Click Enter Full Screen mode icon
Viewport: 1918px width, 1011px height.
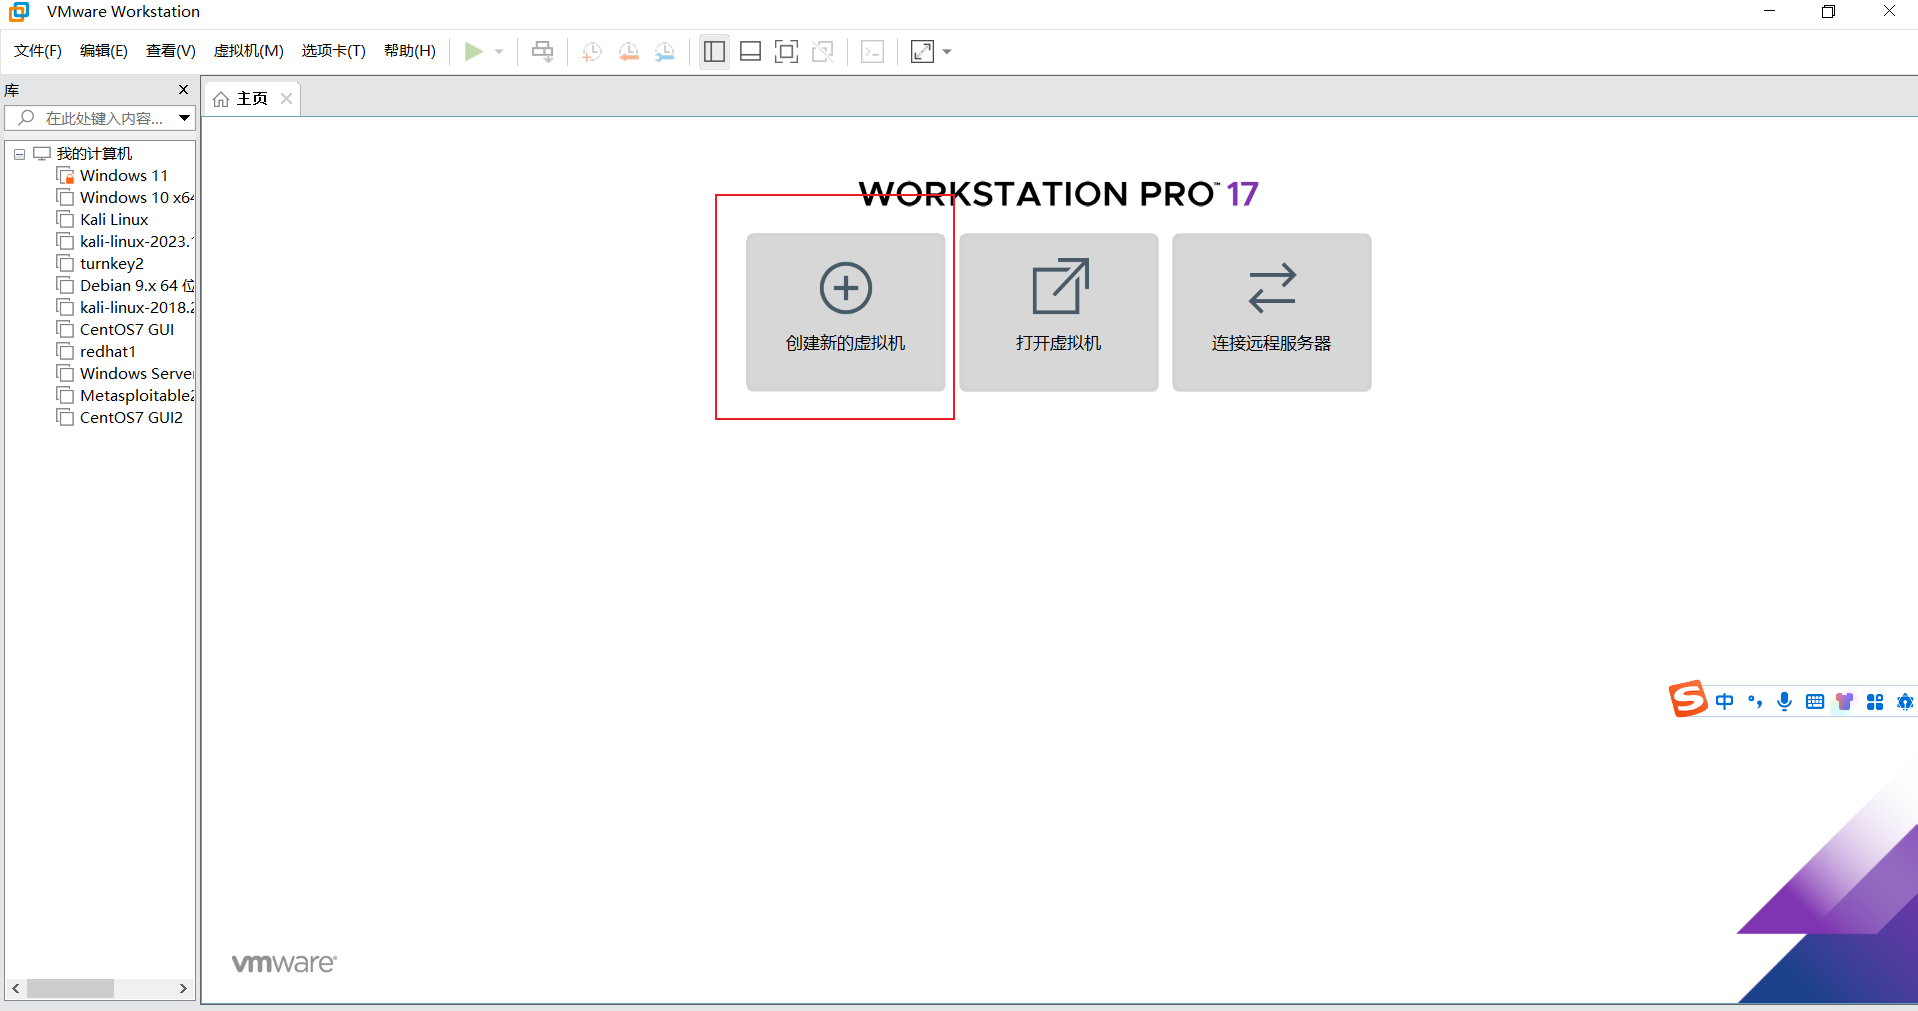click(787, 51)
